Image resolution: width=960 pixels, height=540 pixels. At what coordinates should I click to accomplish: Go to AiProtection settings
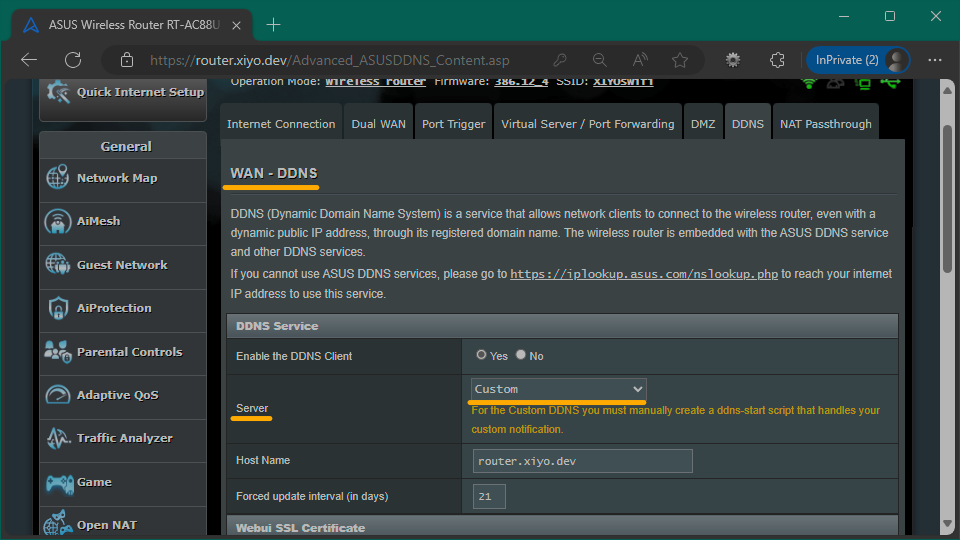click(x=114, y=308)
